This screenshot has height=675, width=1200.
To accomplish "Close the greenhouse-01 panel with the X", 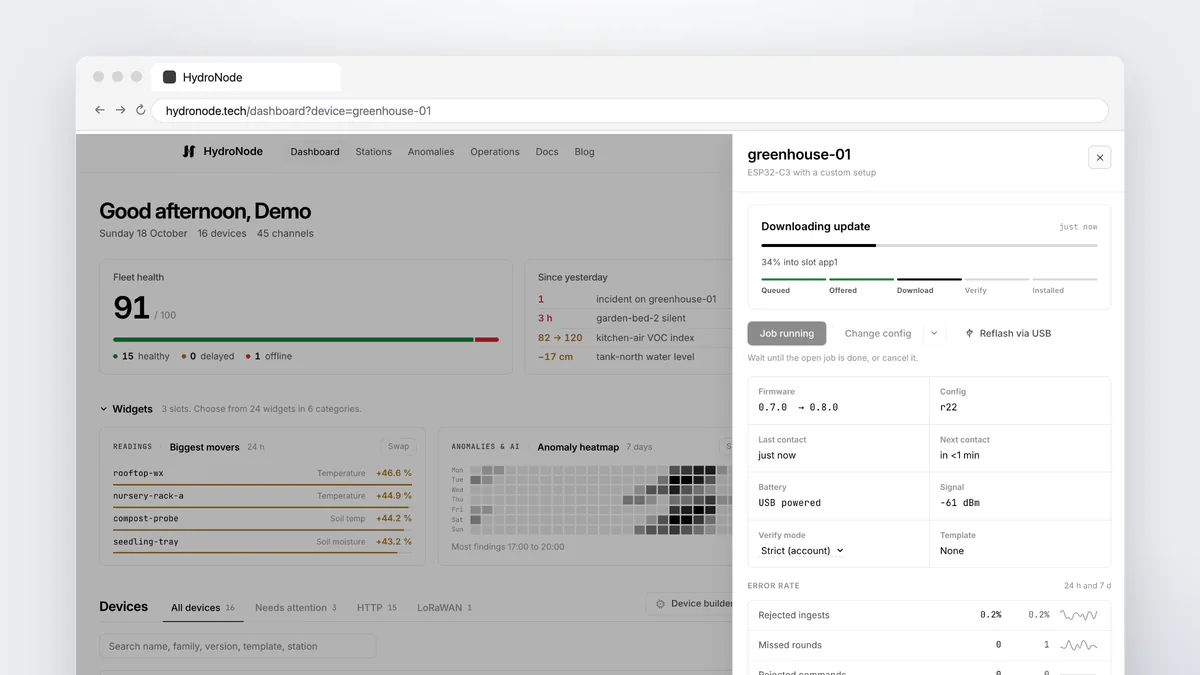I will (1099, 157).
